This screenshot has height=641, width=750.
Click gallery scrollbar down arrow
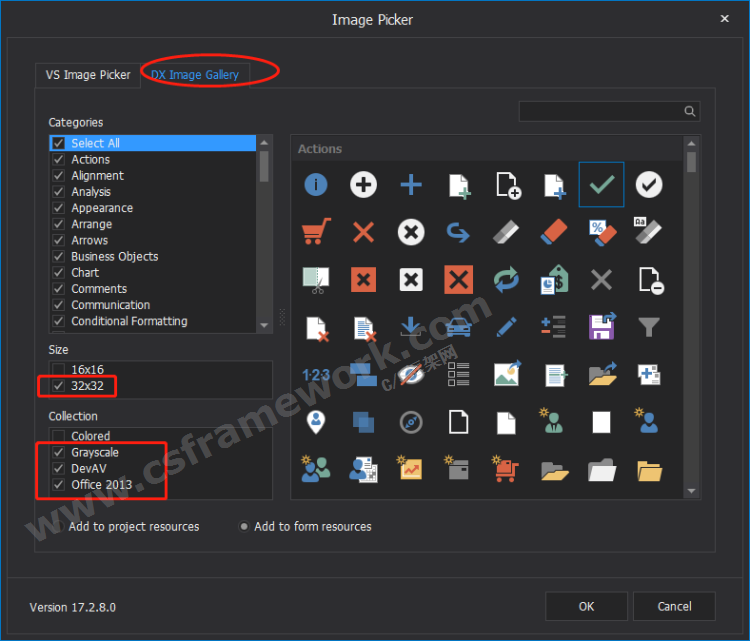(x=691, y=491)
